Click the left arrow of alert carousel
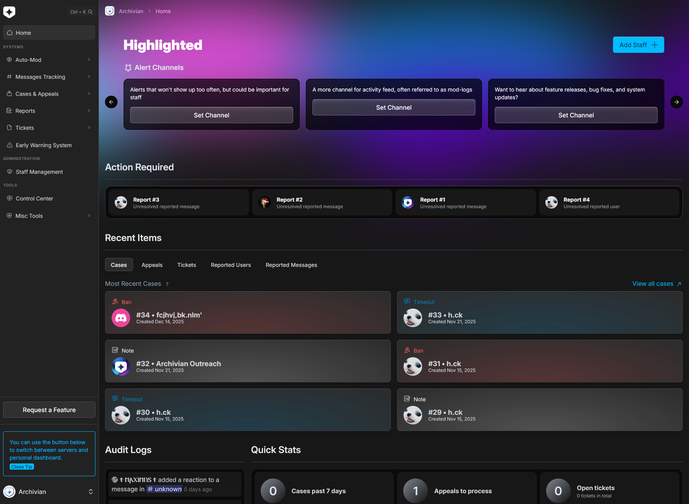The image size is (689, 504). point(111,102)
